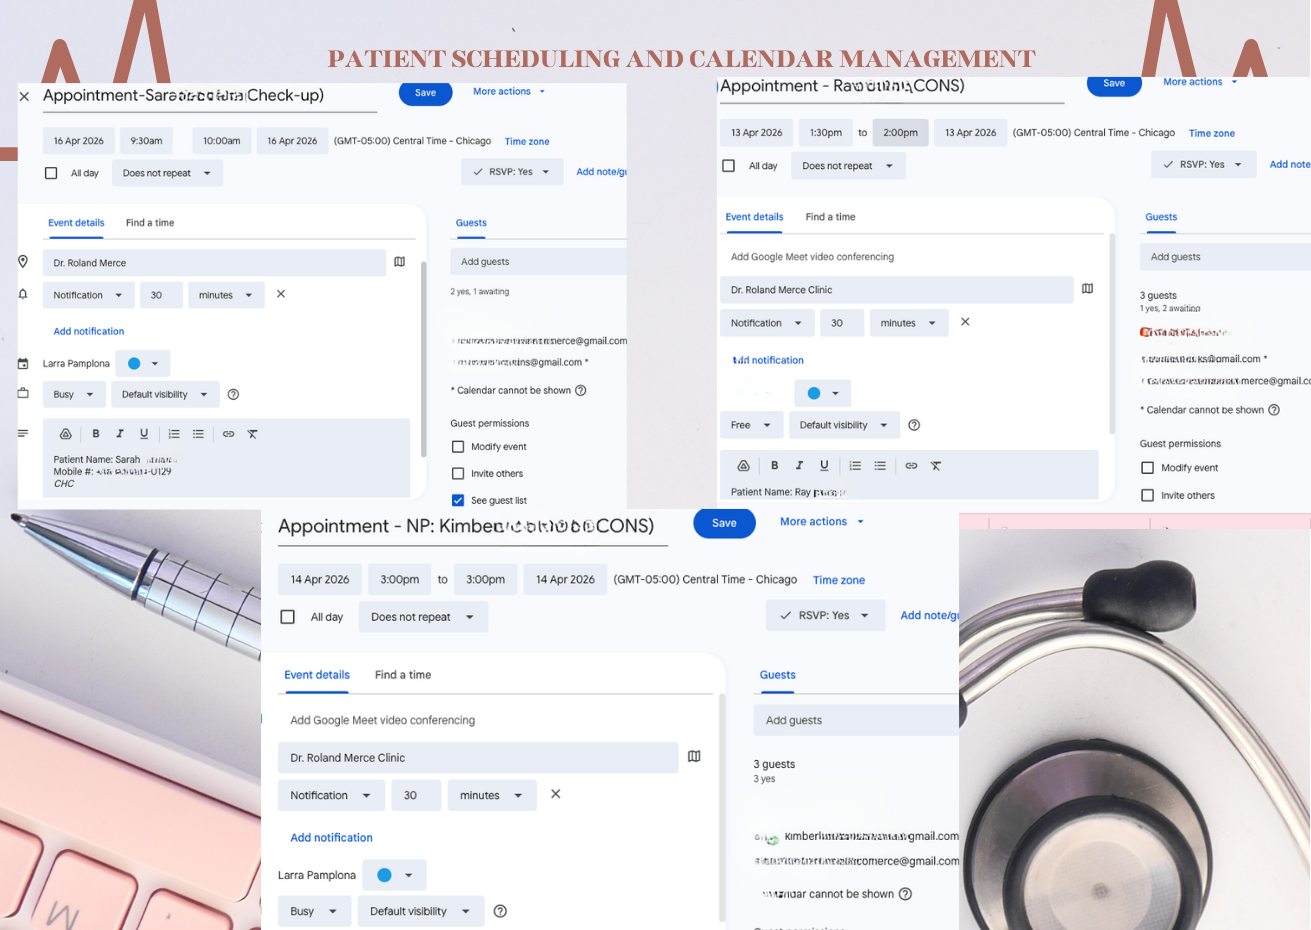Viewport: 1311px width, 930px height.
Task: Remove formatting in Sarah Check-up description
Action: [x=252, y=434]
